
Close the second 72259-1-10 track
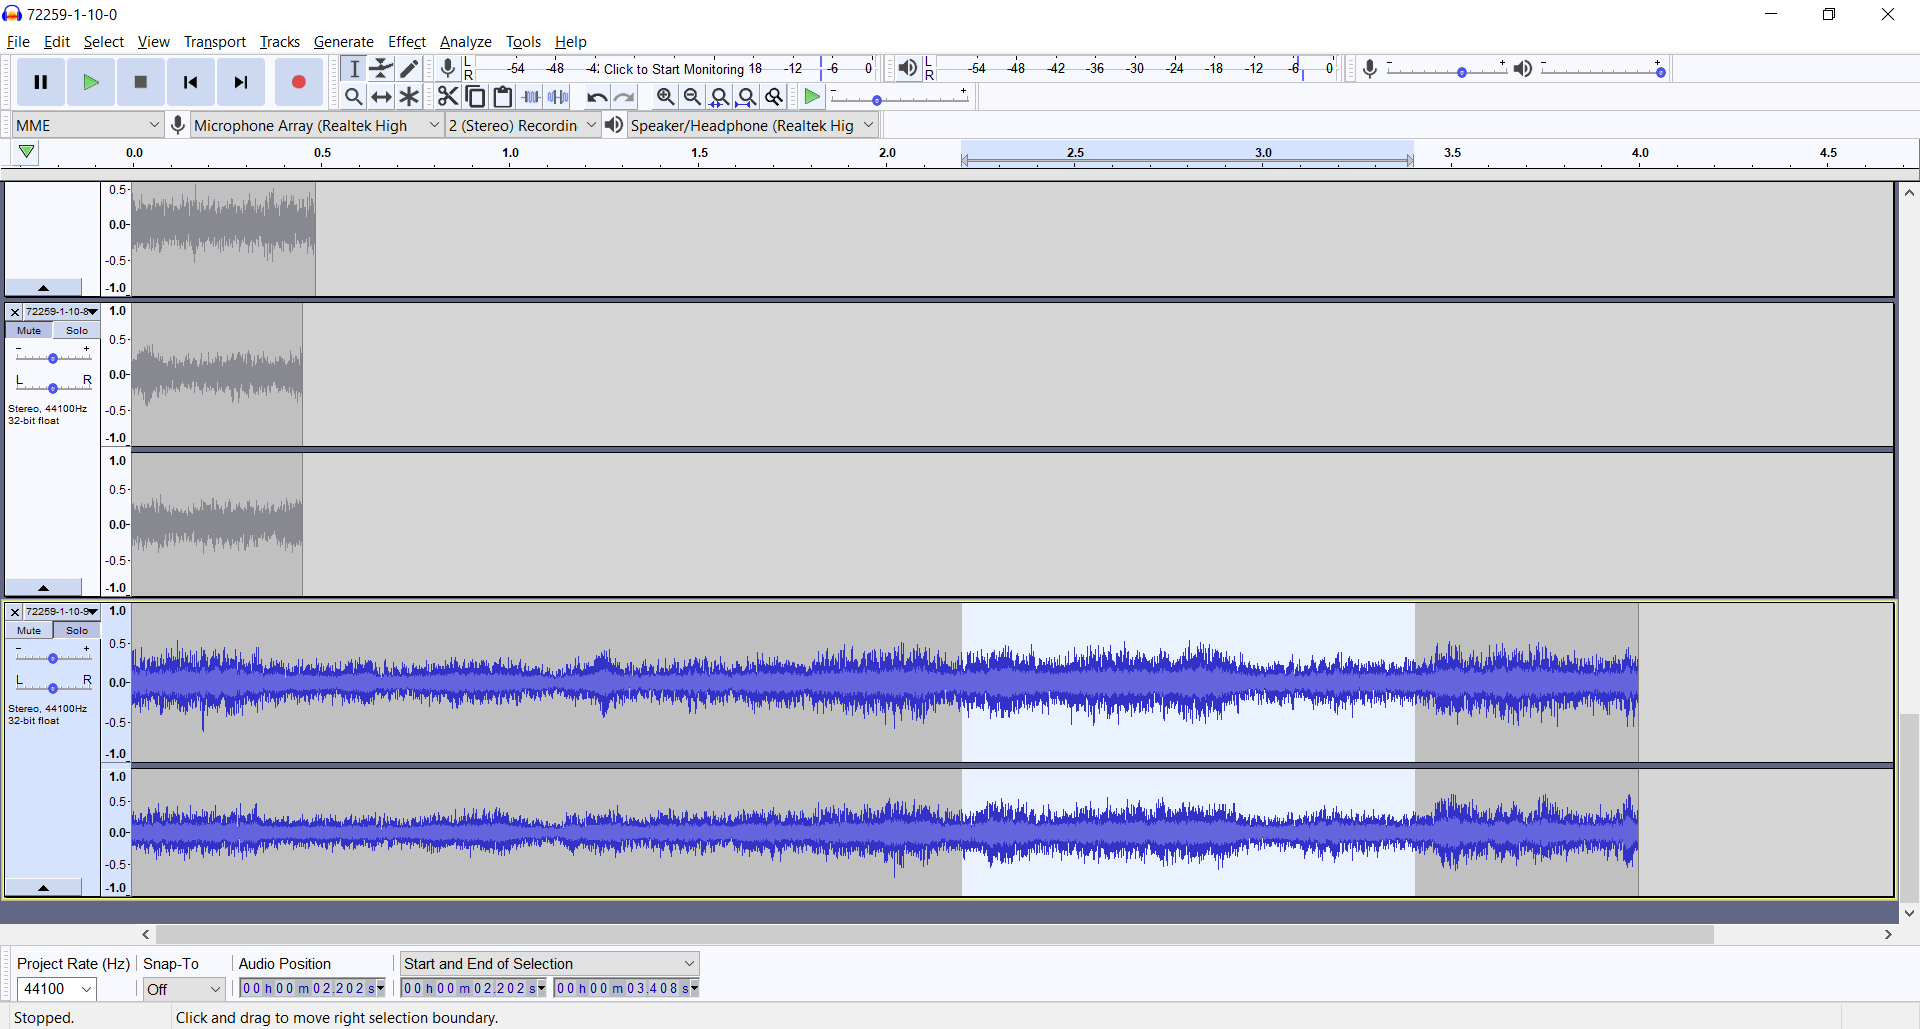click(x=15, y=312)
